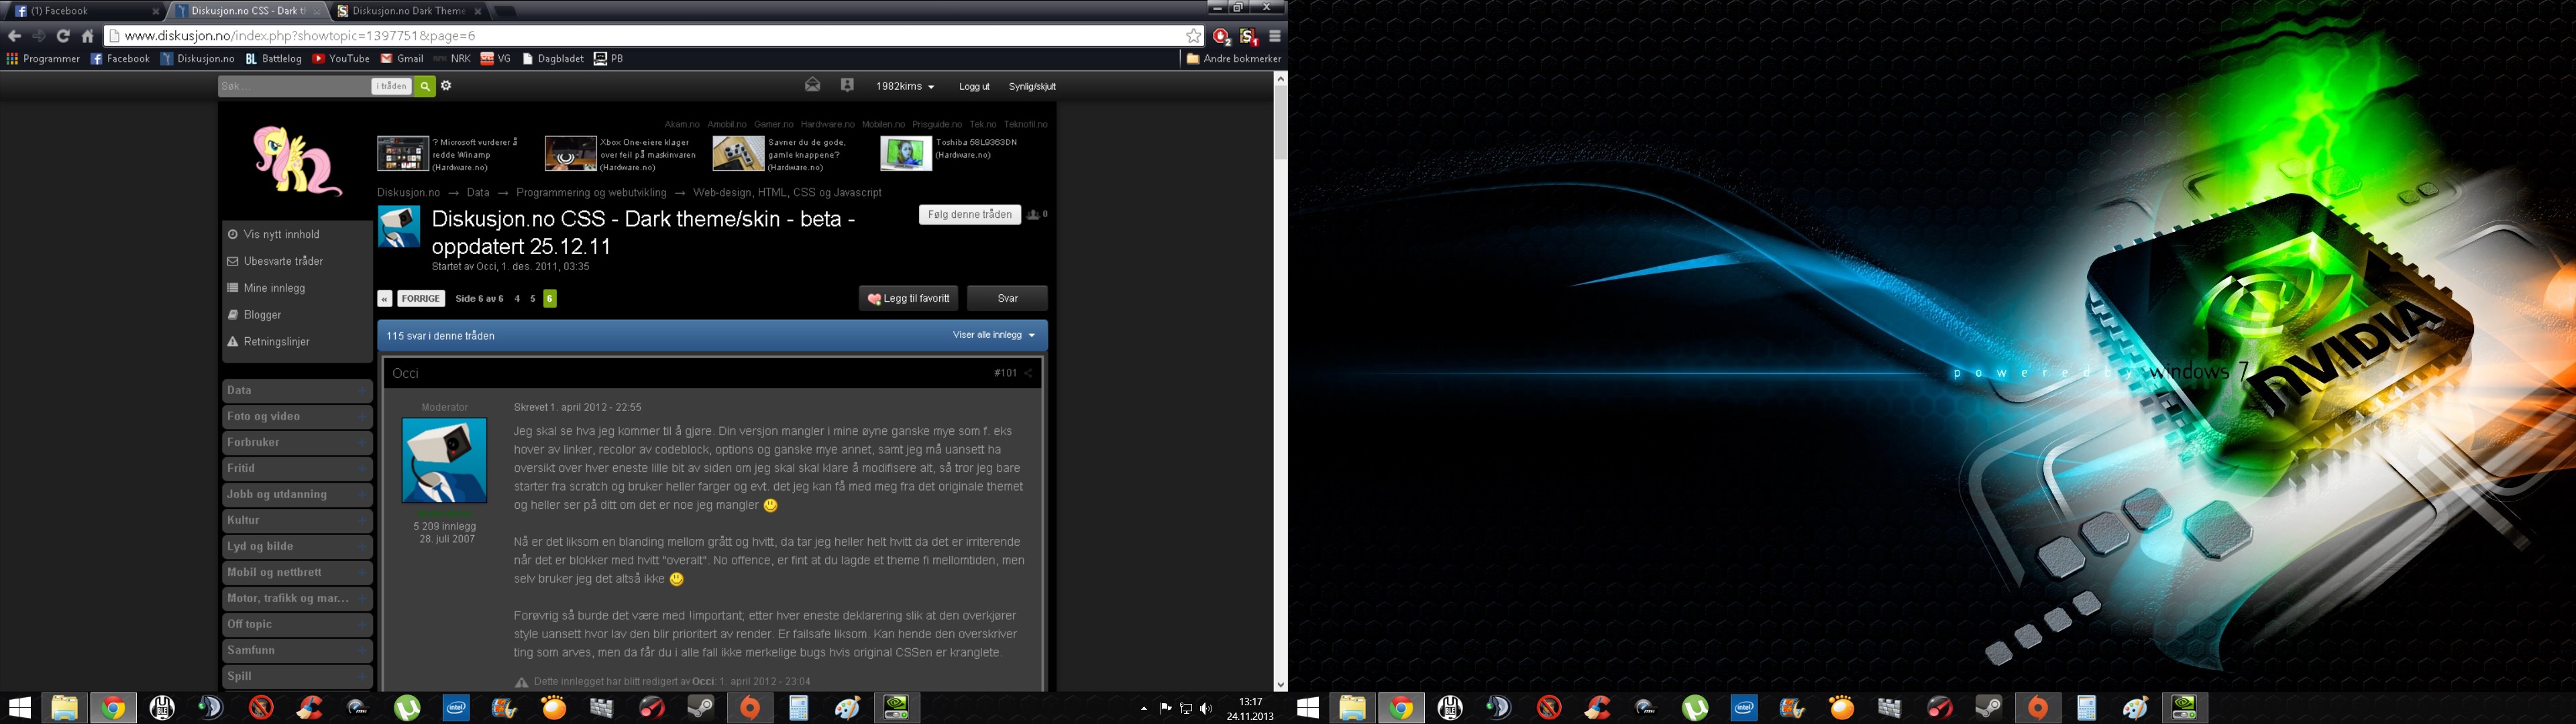Close the (1) Facebook tab

pyautogui.click(x=156, y=12)
